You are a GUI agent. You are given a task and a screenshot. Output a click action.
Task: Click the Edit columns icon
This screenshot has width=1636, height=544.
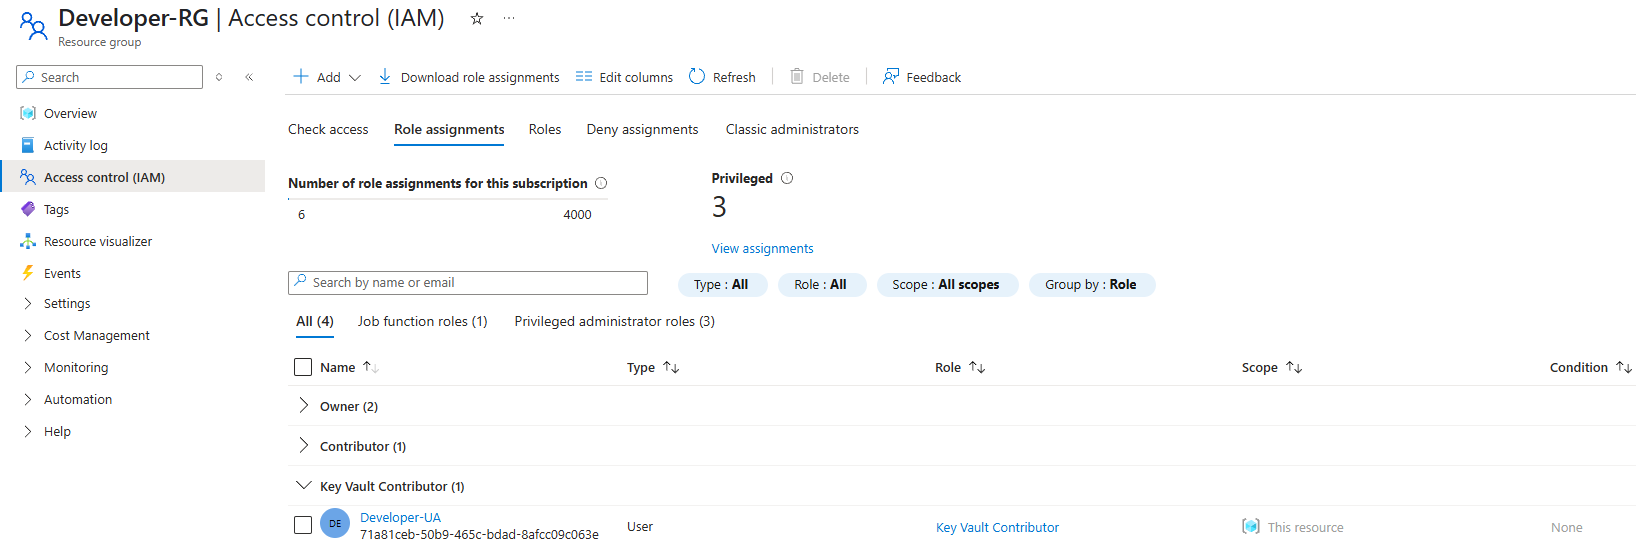pyautogui.click(x=584, y=76)
